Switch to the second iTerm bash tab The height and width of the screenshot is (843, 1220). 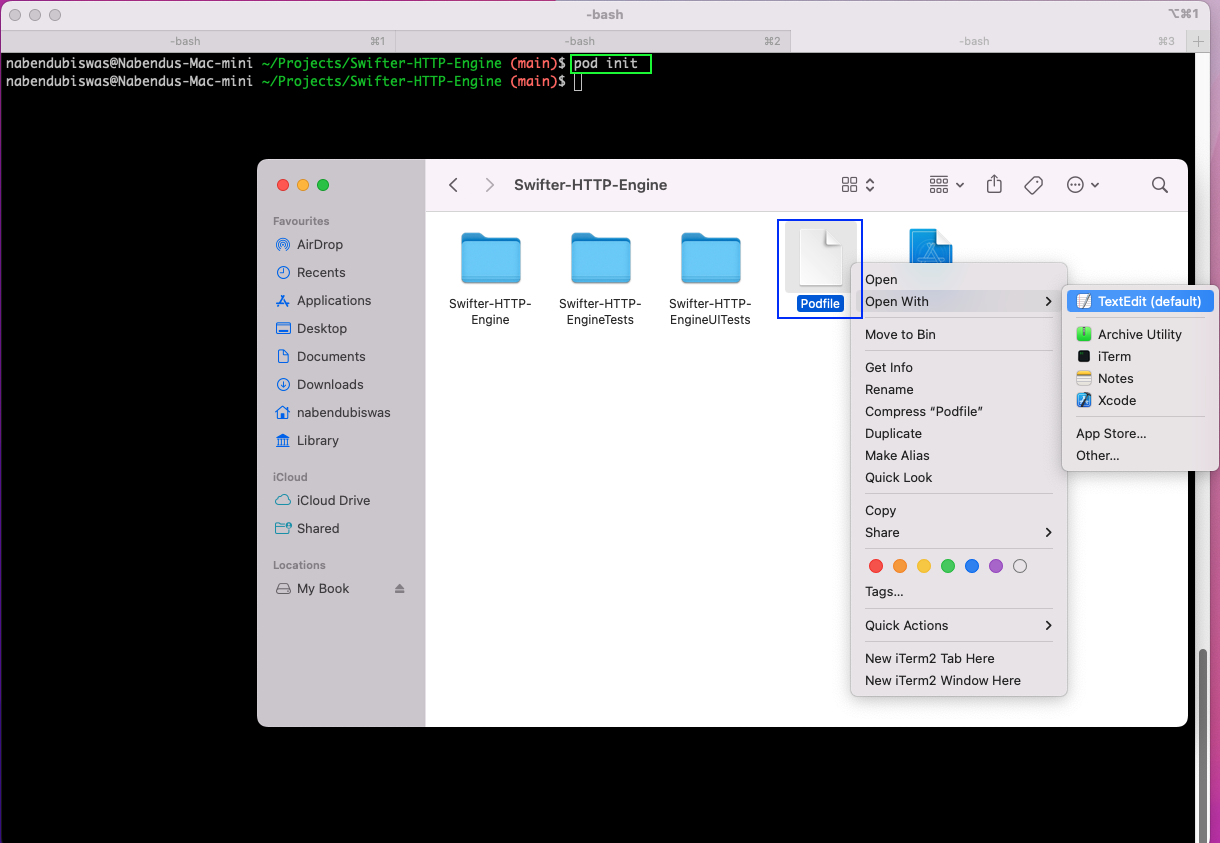(592, 41)
